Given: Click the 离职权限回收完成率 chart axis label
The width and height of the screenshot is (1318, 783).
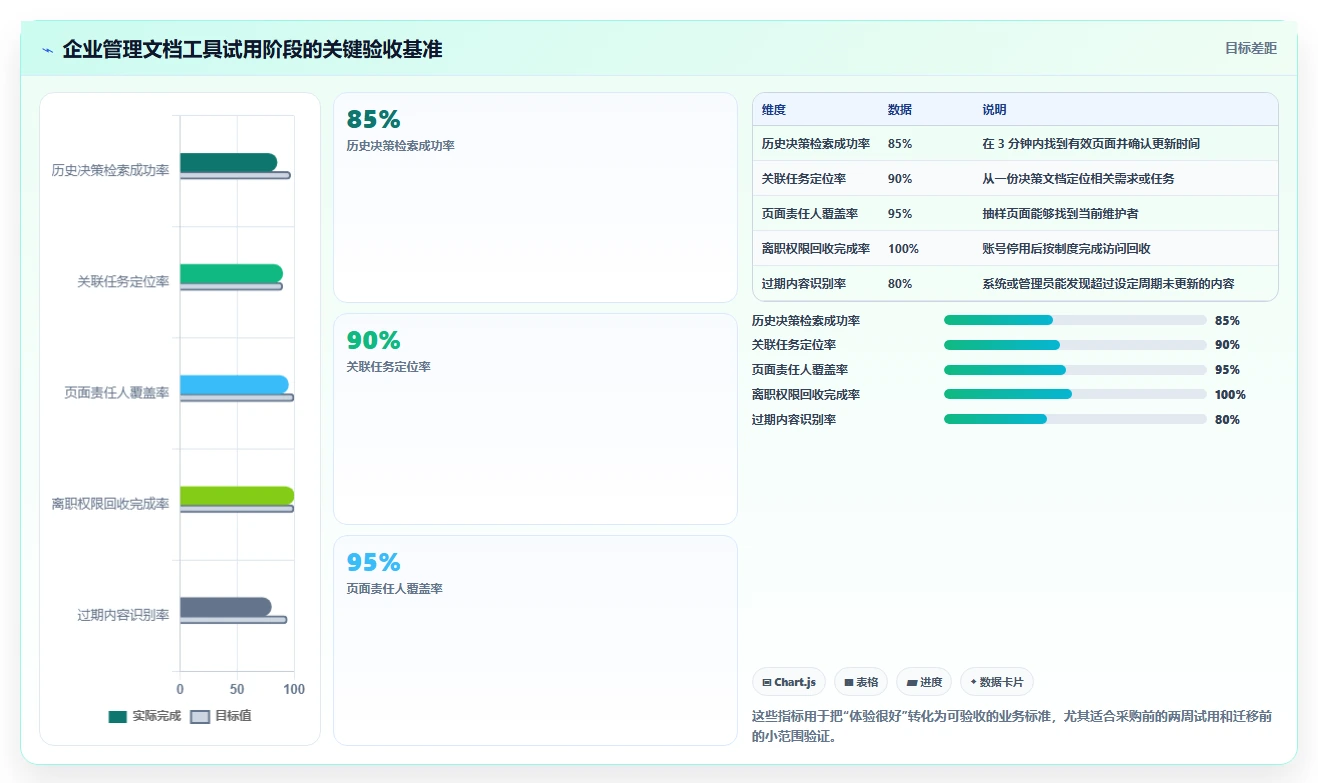Looking at the screenshot, I should coord(110,504).
